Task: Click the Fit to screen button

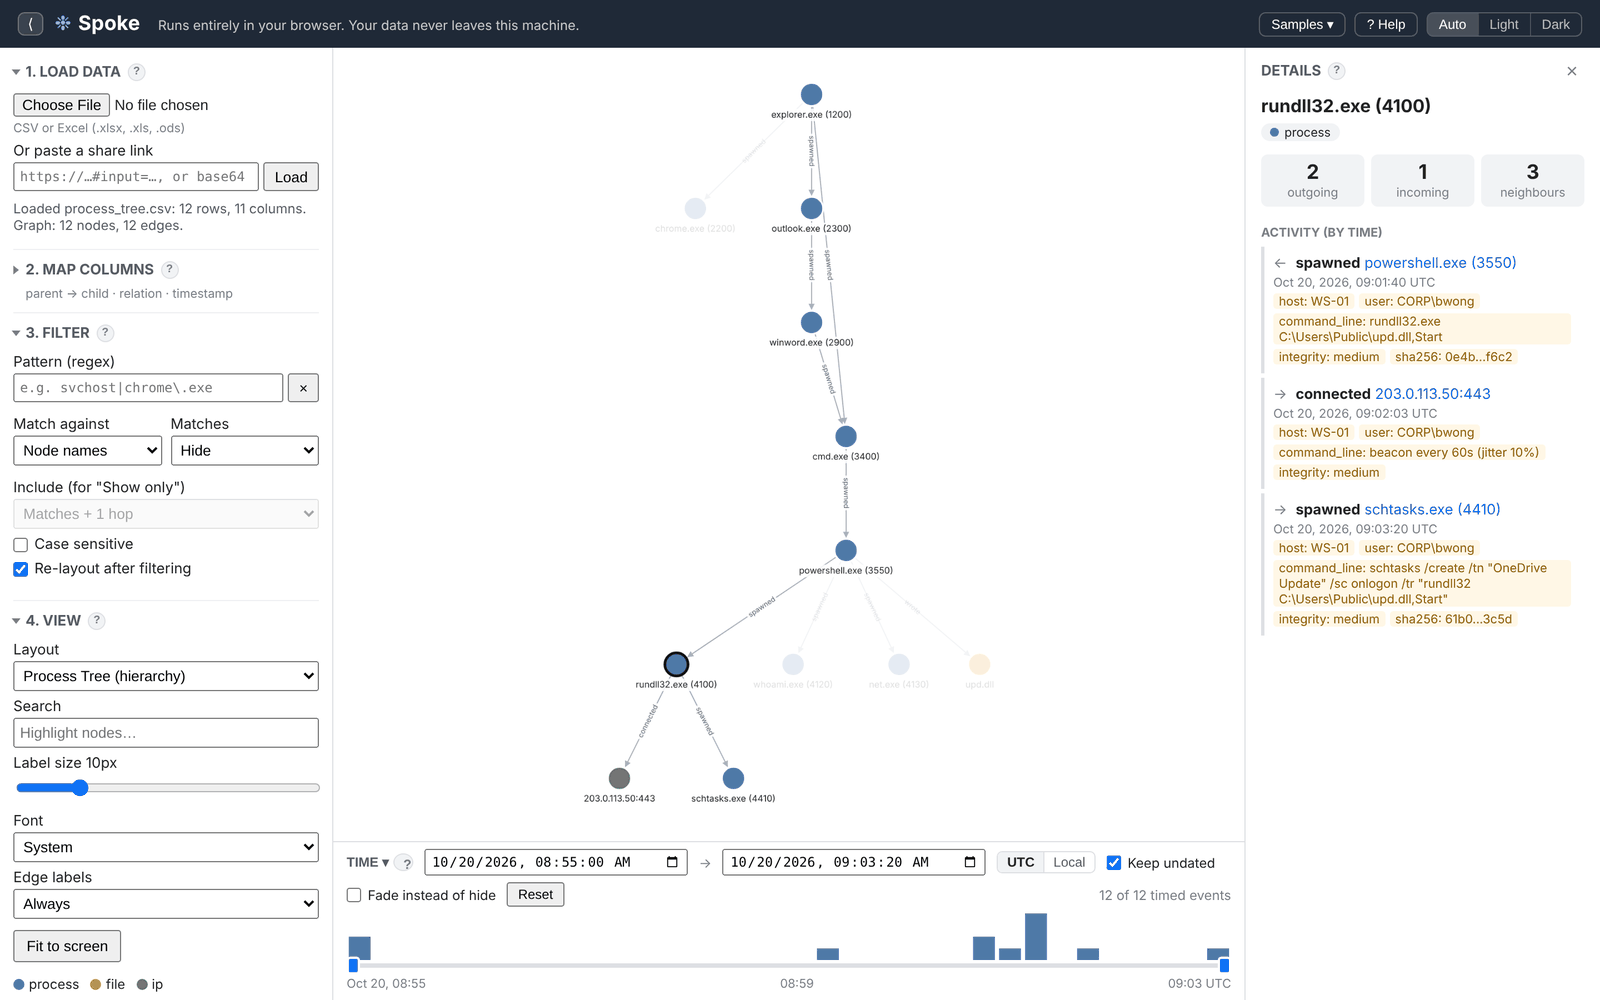Action: (67, 946)
